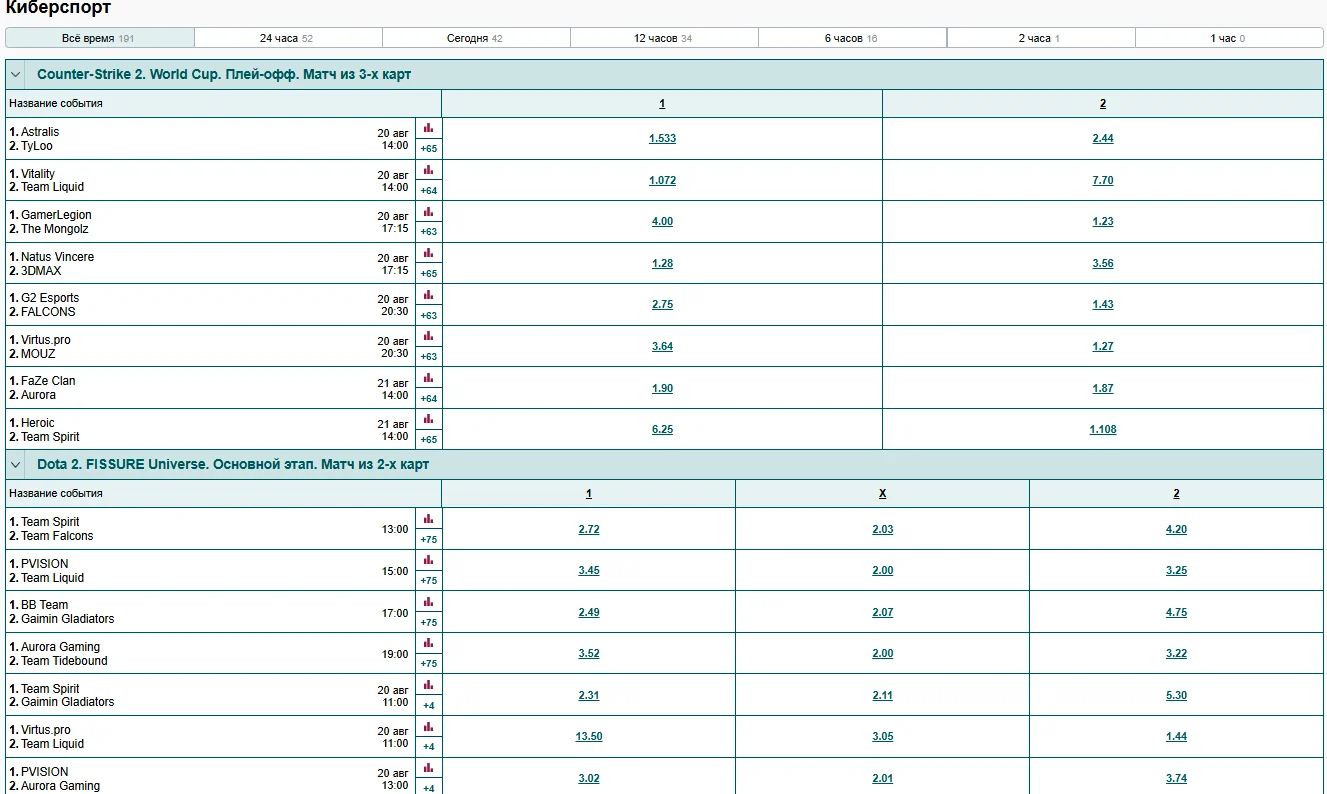Screen dimensions: 1327x794
Task: Select the "24 часа" time filter tab
Action: click(287, 38)
